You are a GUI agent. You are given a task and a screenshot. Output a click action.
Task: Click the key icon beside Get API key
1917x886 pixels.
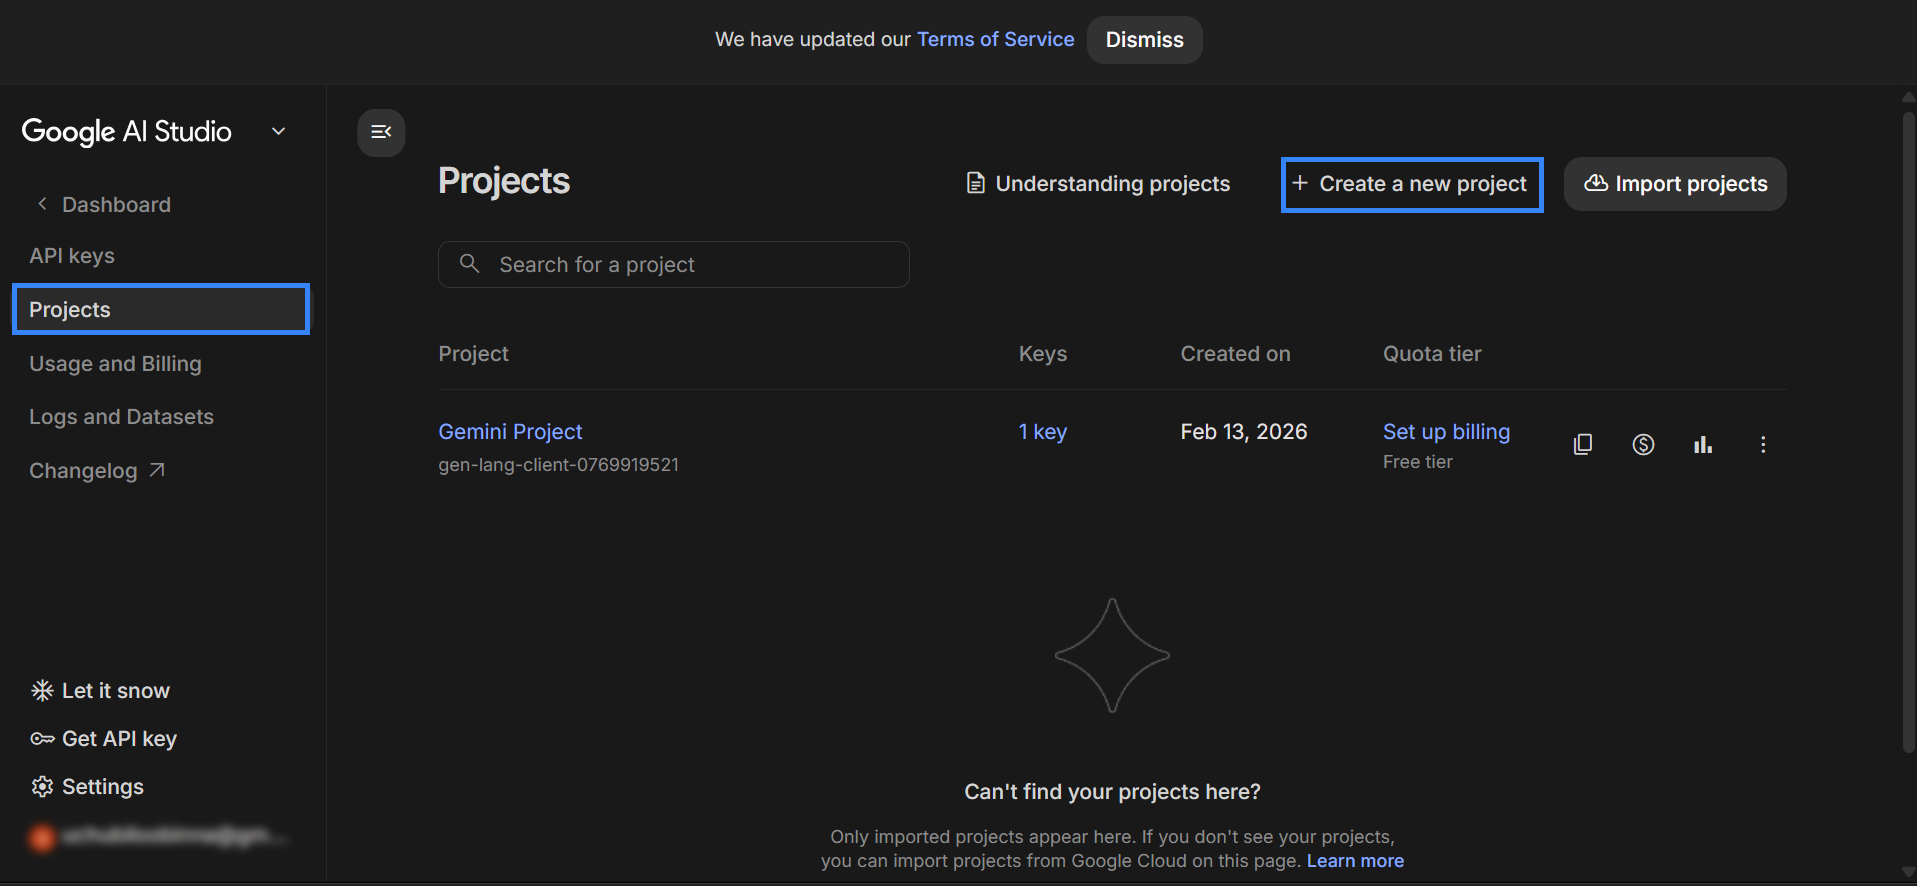[x=42, y=738]
